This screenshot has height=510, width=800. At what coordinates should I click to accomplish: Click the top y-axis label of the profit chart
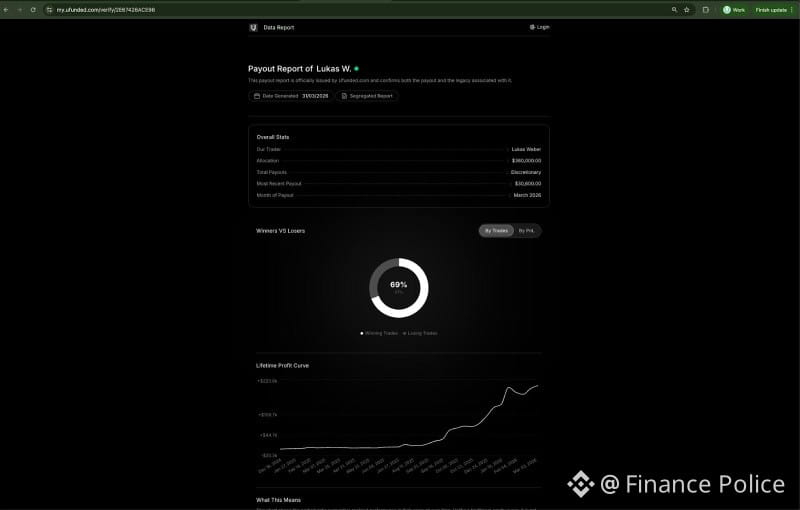(x=267, y=381)
